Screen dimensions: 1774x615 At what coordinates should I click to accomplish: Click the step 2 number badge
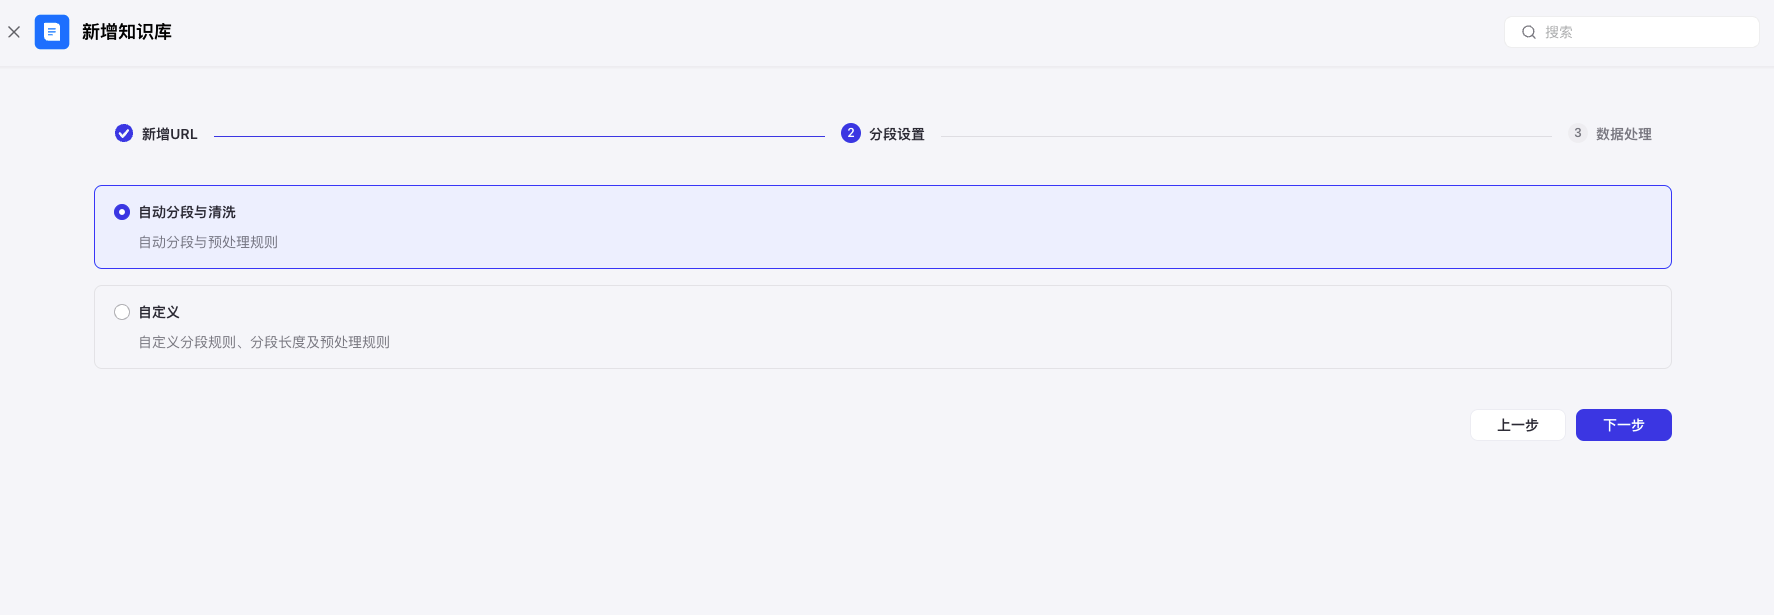(851, 133)
